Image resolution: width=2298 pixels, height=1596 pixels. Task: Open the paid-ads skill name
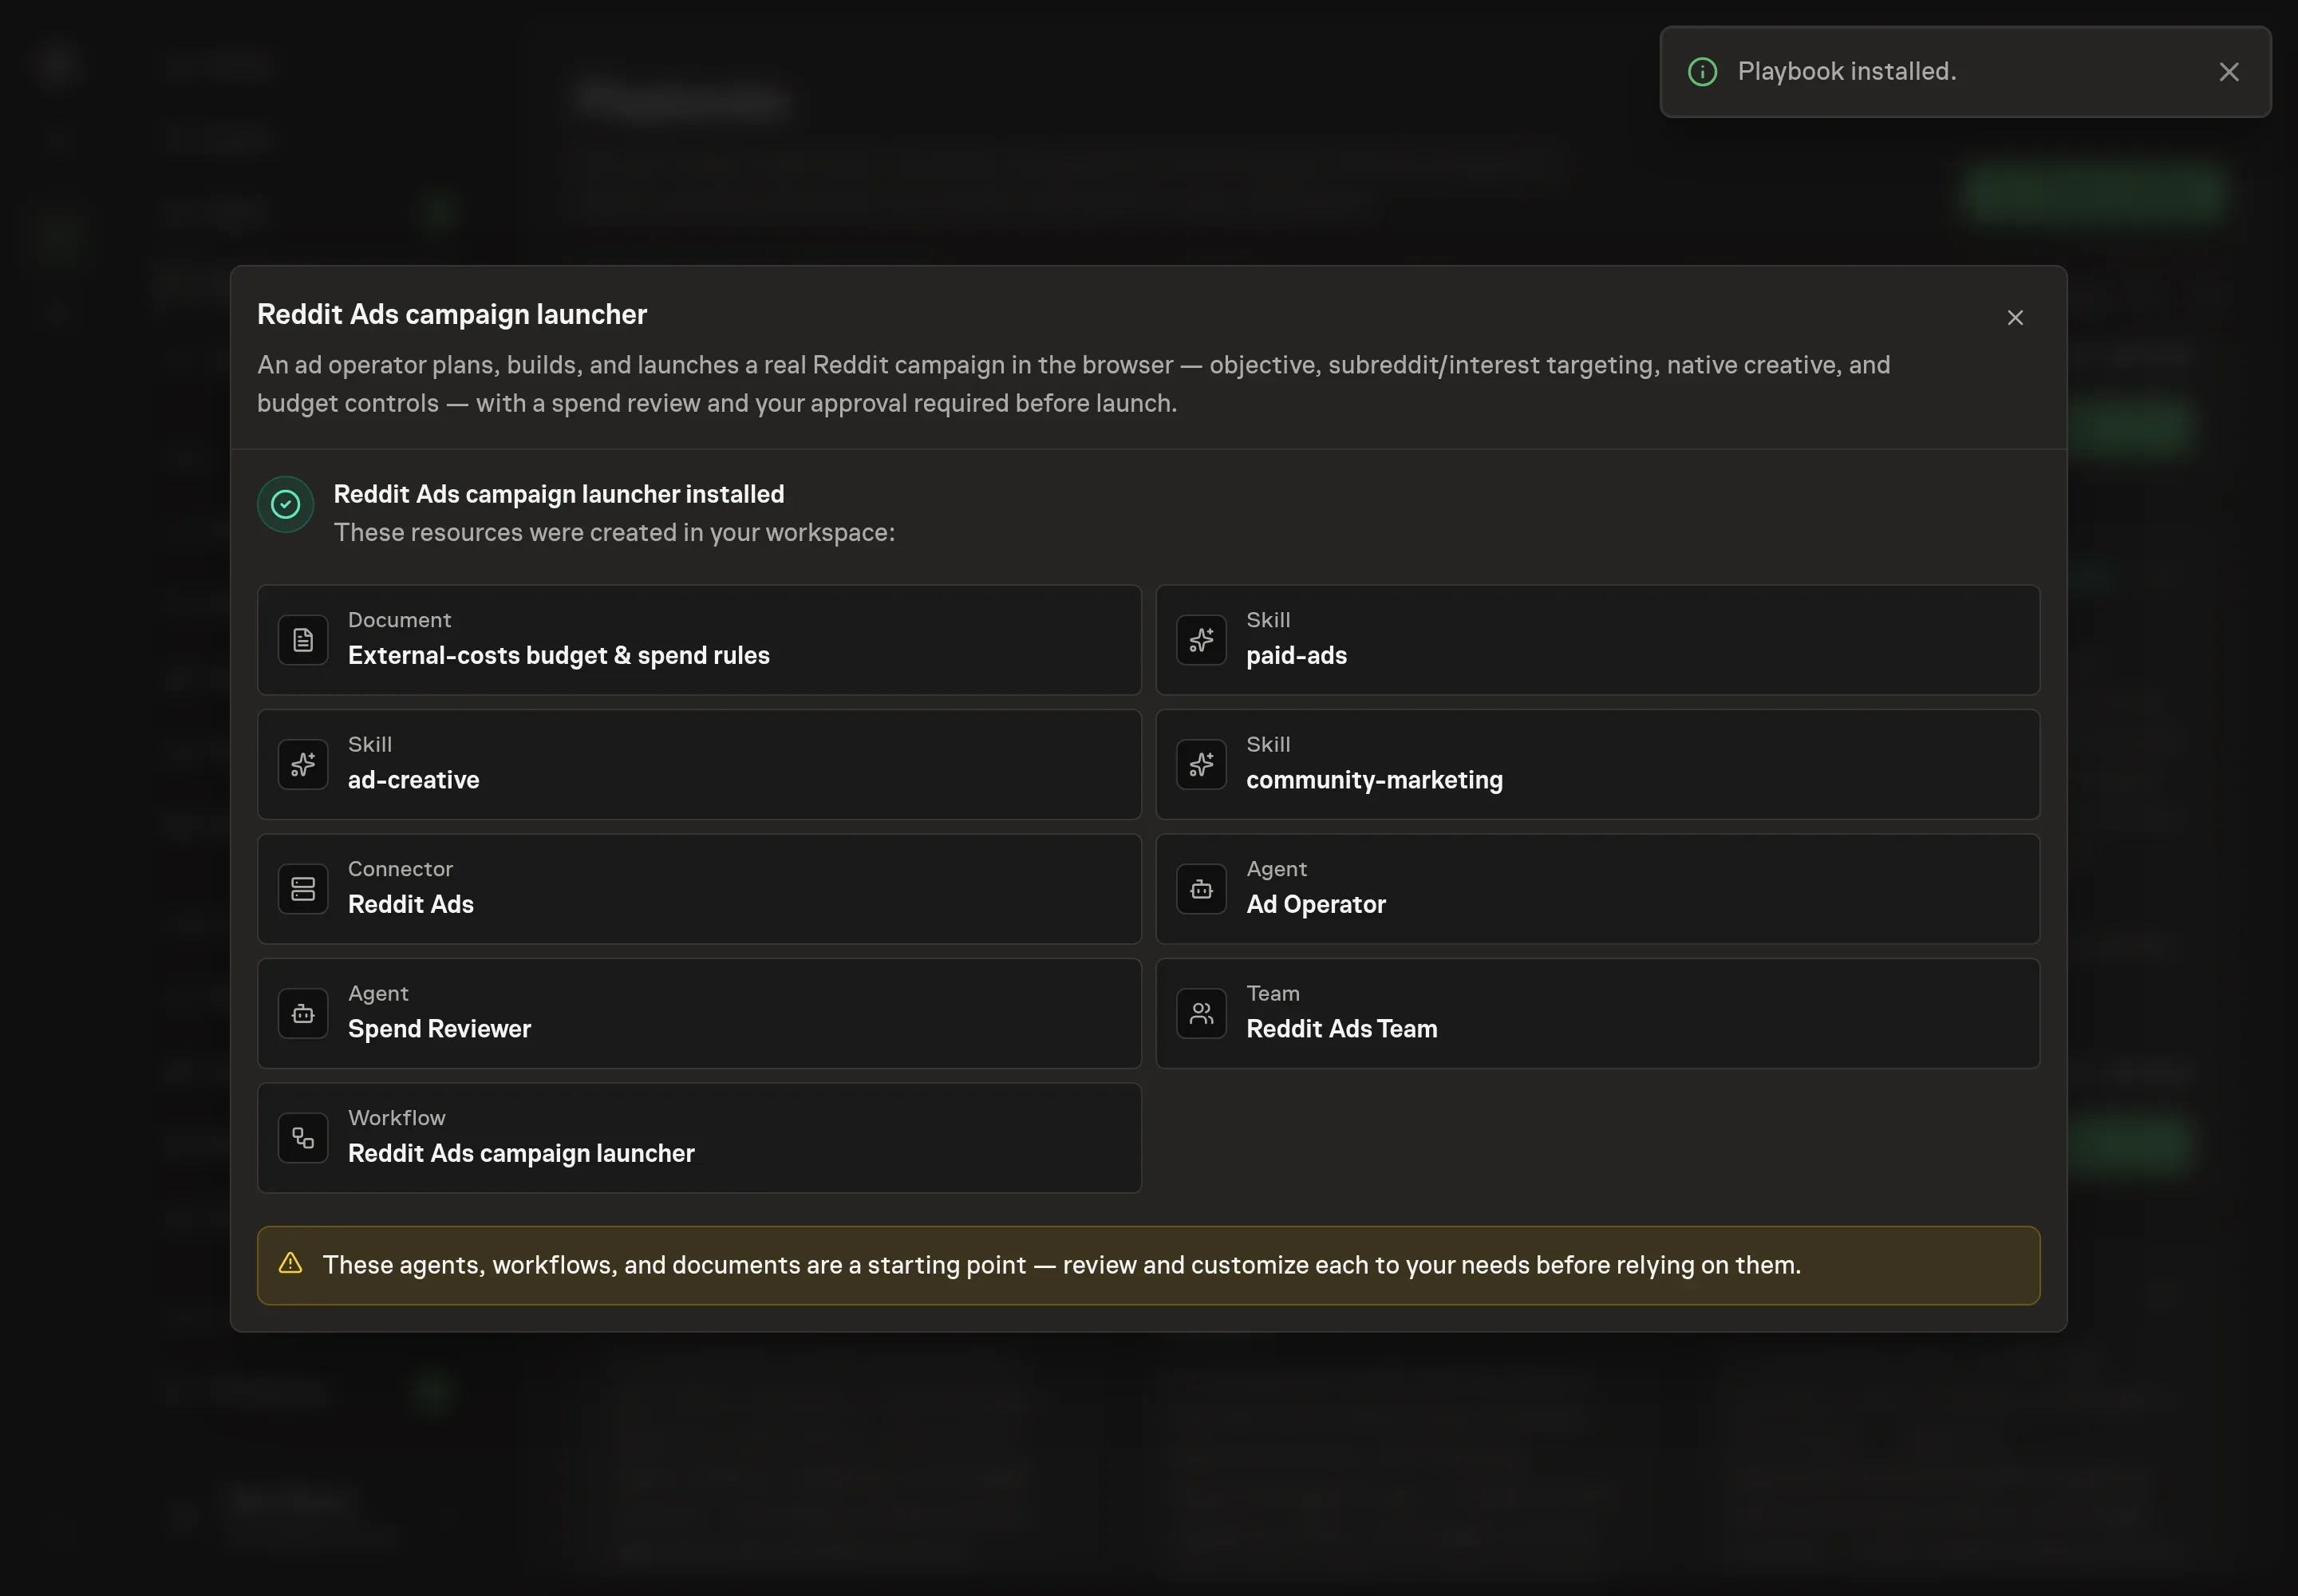(x=1296, y=656)
